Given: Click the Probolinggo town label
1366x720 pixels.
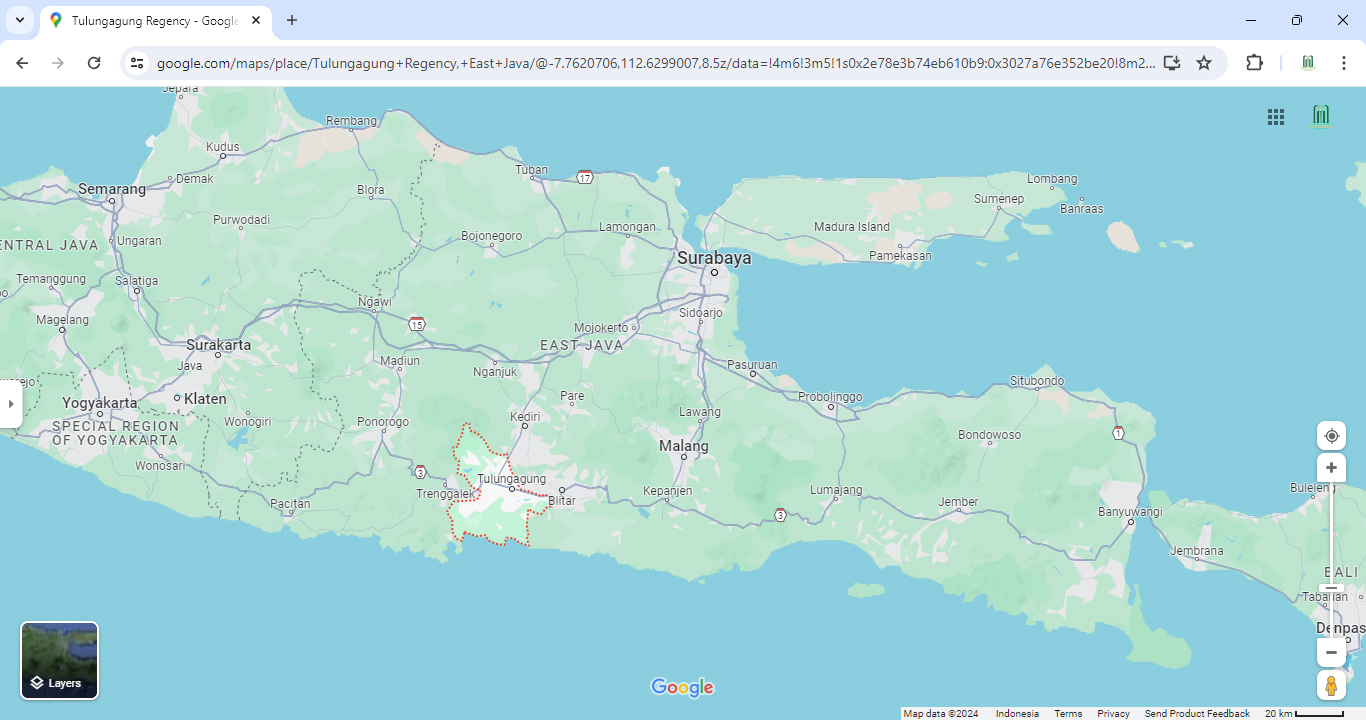Looking at the screenshot, I should 830,397.
